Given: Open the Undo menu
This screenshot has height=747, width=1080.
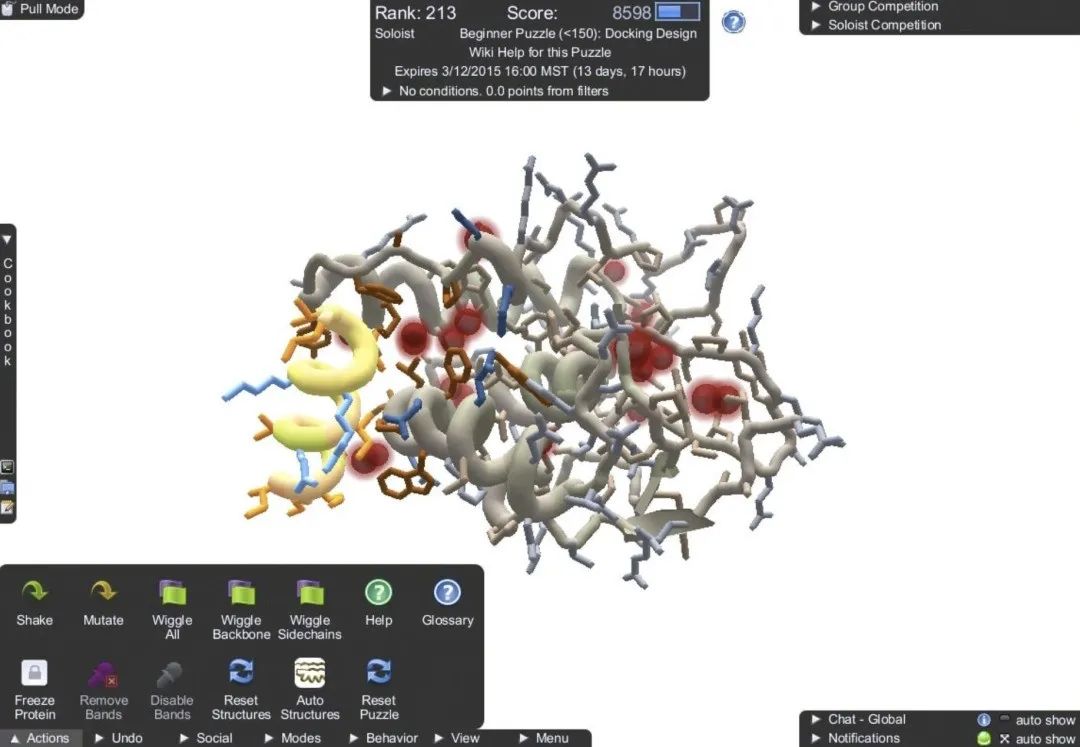Looking at the screenshot, I should (119, 738).
